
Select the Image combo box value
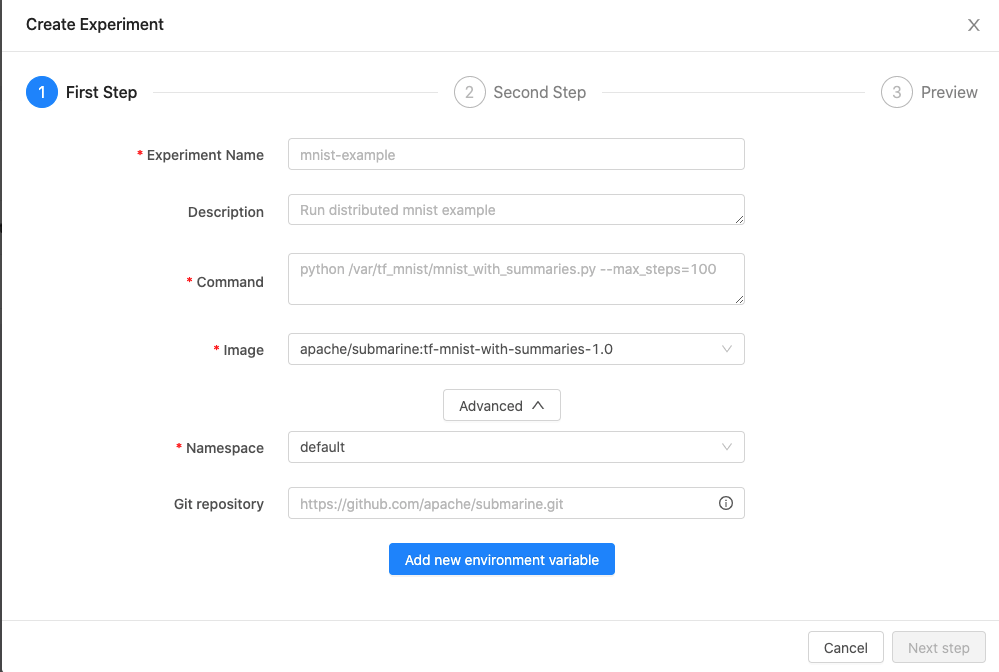point(500,349)
